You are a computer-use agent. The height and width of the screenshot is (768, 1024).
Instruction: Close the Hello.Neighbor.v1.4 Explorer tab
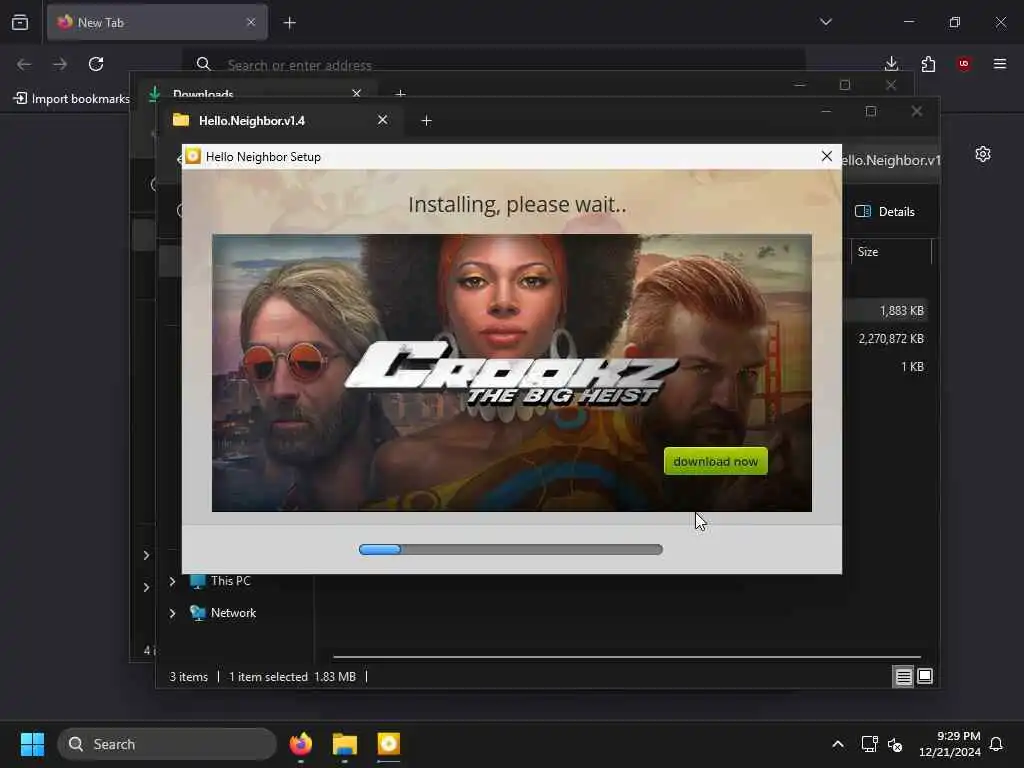click(x=382, y=120)
